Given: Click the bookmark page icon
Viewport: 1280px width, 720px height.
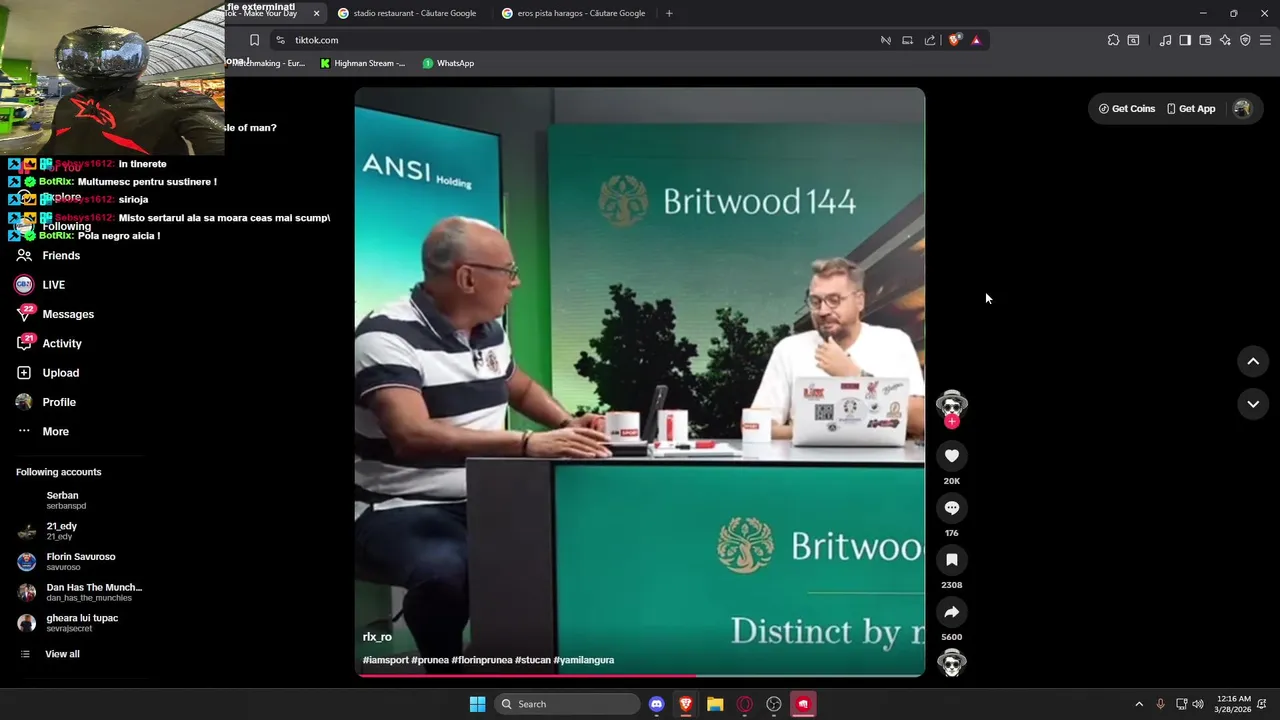Looking at the screenshot, I should (x=254, y=40).
